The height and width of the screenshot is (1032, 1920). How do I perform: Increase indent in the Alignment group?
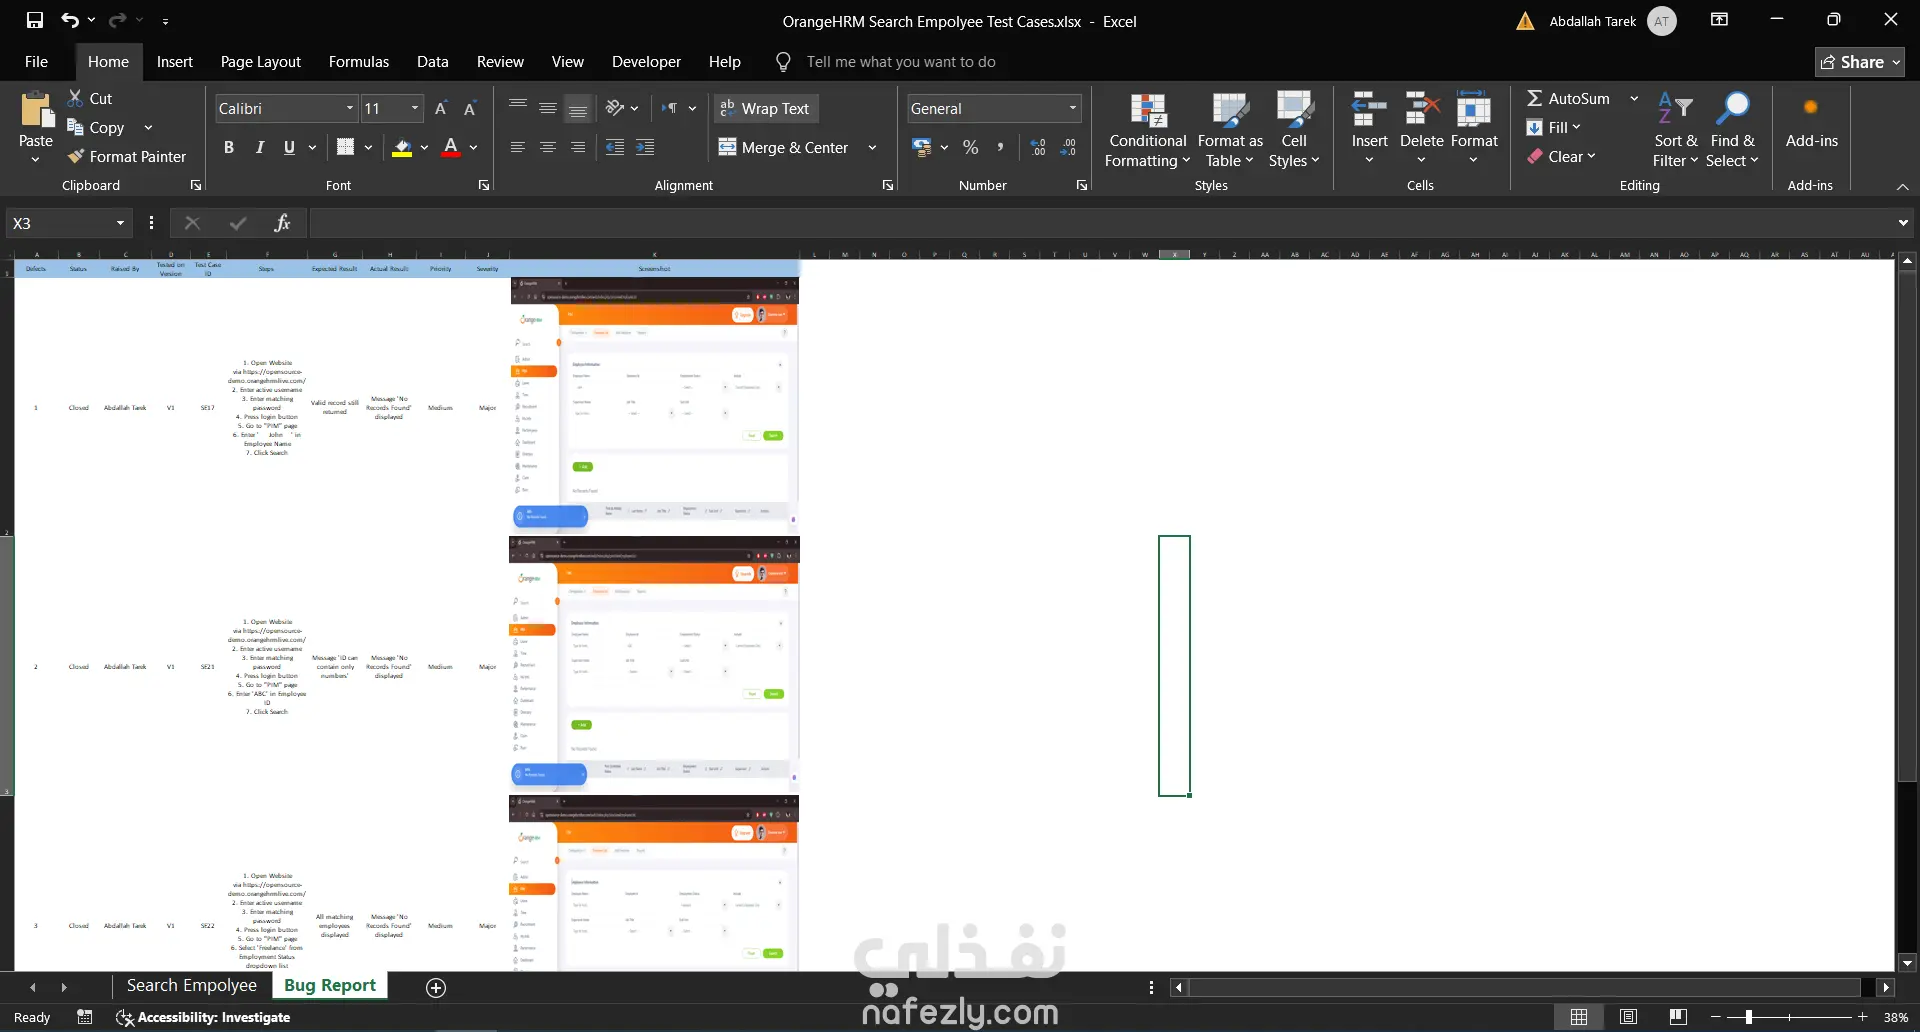(645, 147)
